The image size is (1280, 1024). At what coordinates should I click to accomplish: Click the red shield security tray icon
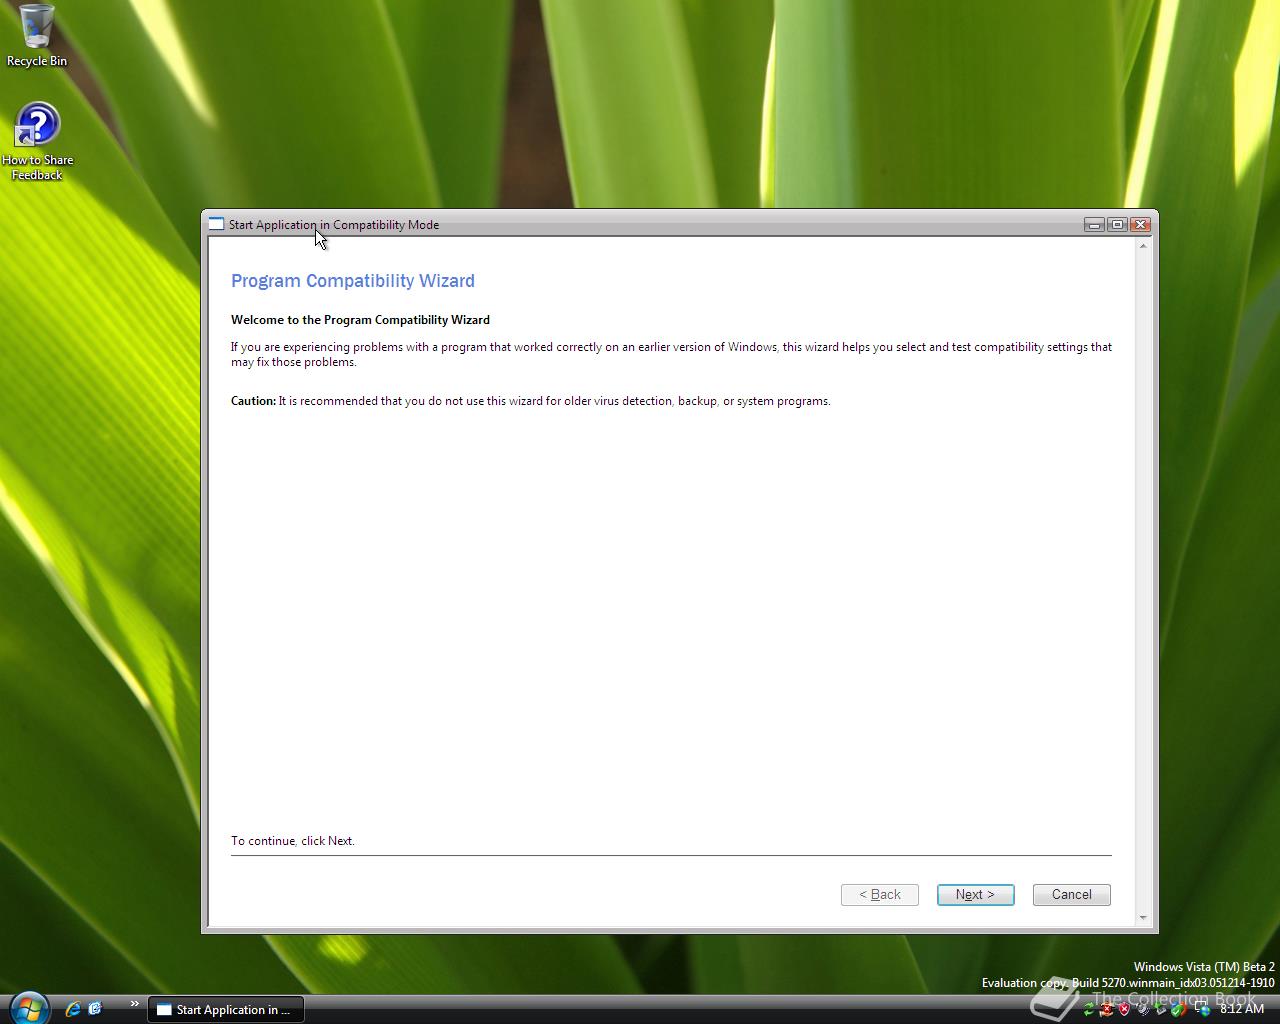pos(1125,1009)
